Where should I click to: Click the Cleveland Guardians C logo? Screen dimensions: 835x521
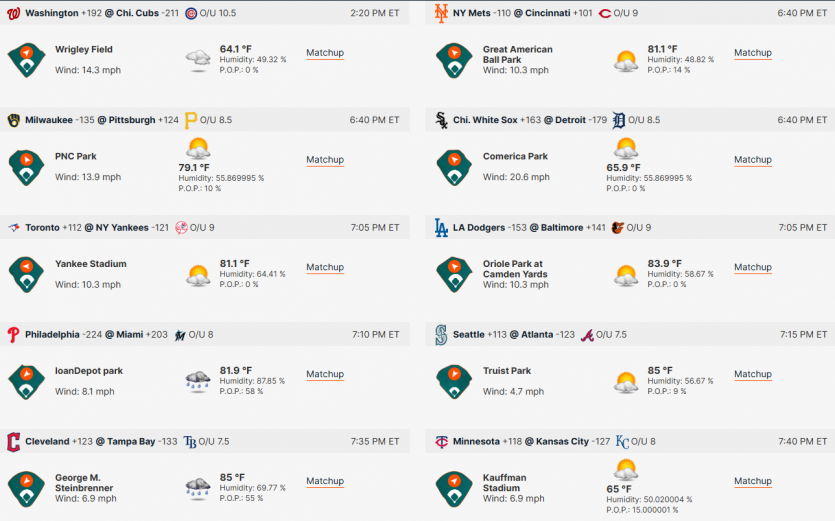(13, 442)
